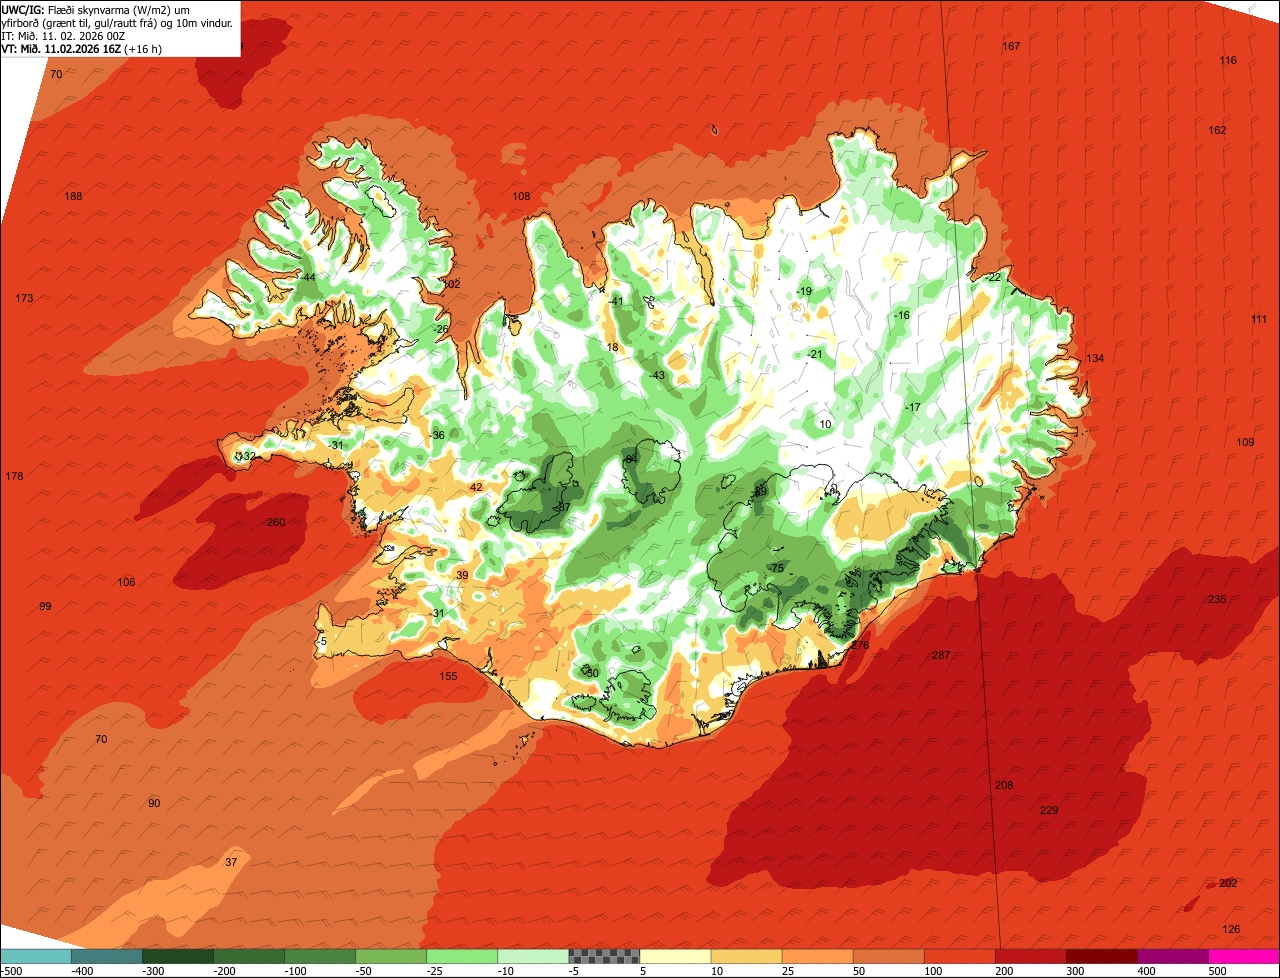Click the flux value 111 on the map

1259,320
